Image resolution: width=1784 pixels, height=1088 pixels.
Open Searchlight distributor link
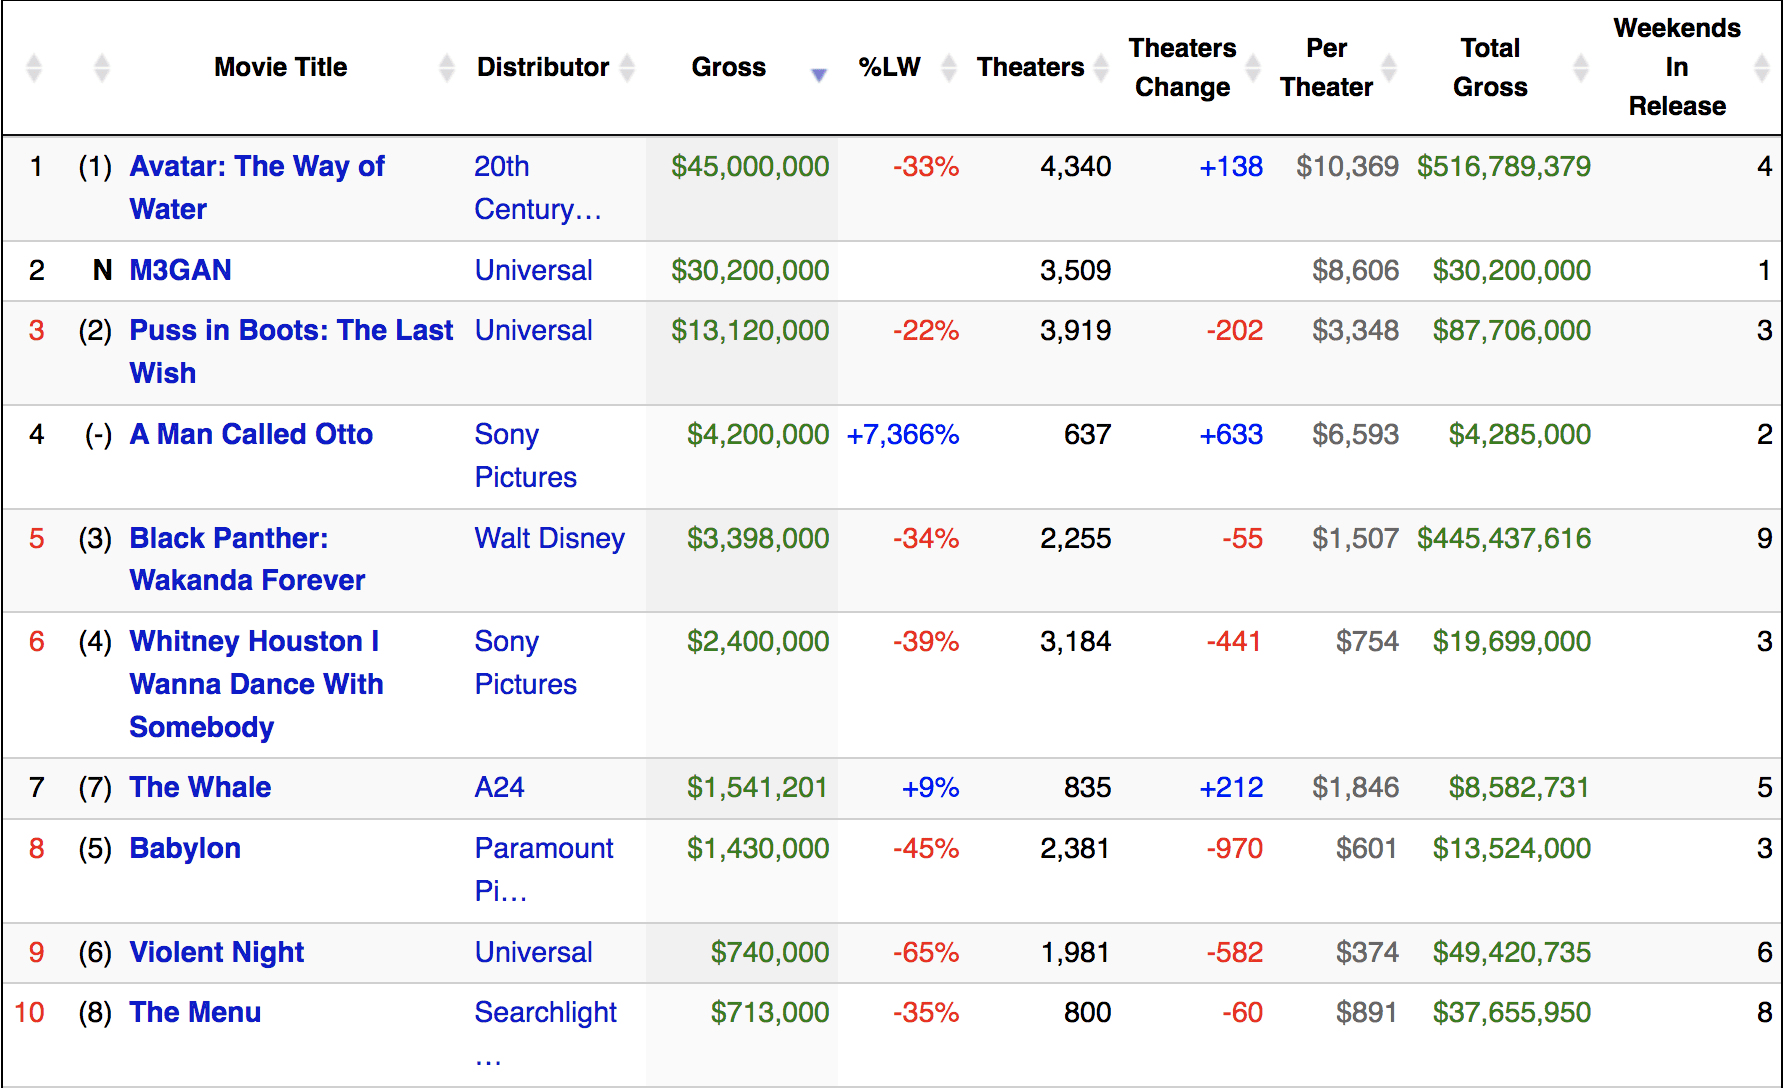click(x=546, y=1033)
